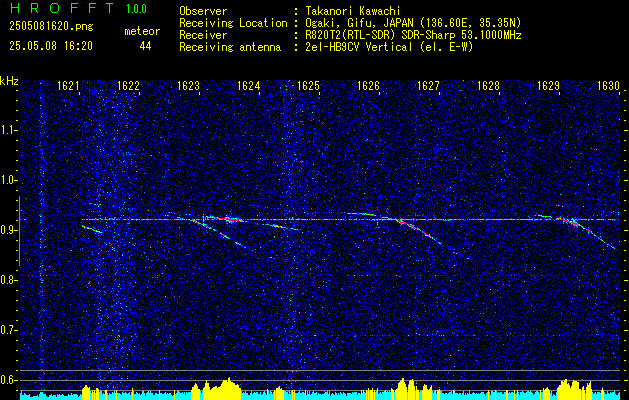
Task: Click the kHz axis unit label
Action: coord(9,81)
